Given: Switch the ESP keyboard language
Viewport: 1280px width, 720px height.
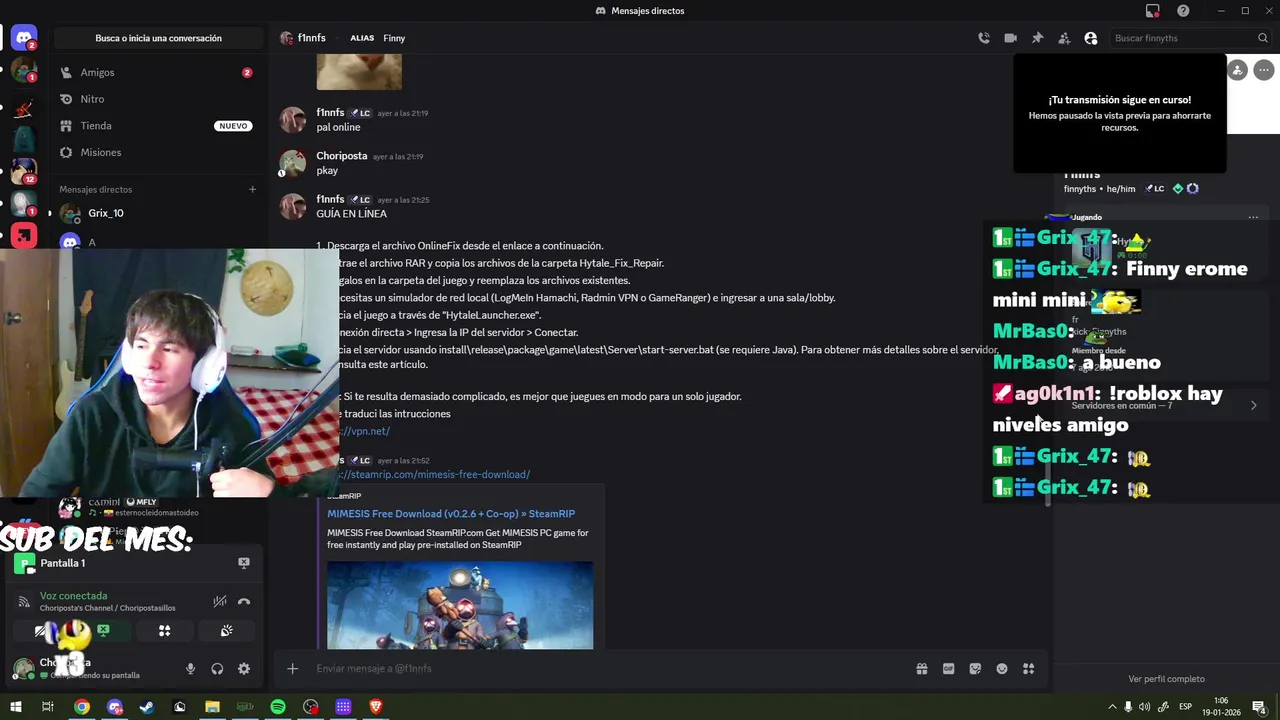Looking at the screenshot, I should point(1186,707).
